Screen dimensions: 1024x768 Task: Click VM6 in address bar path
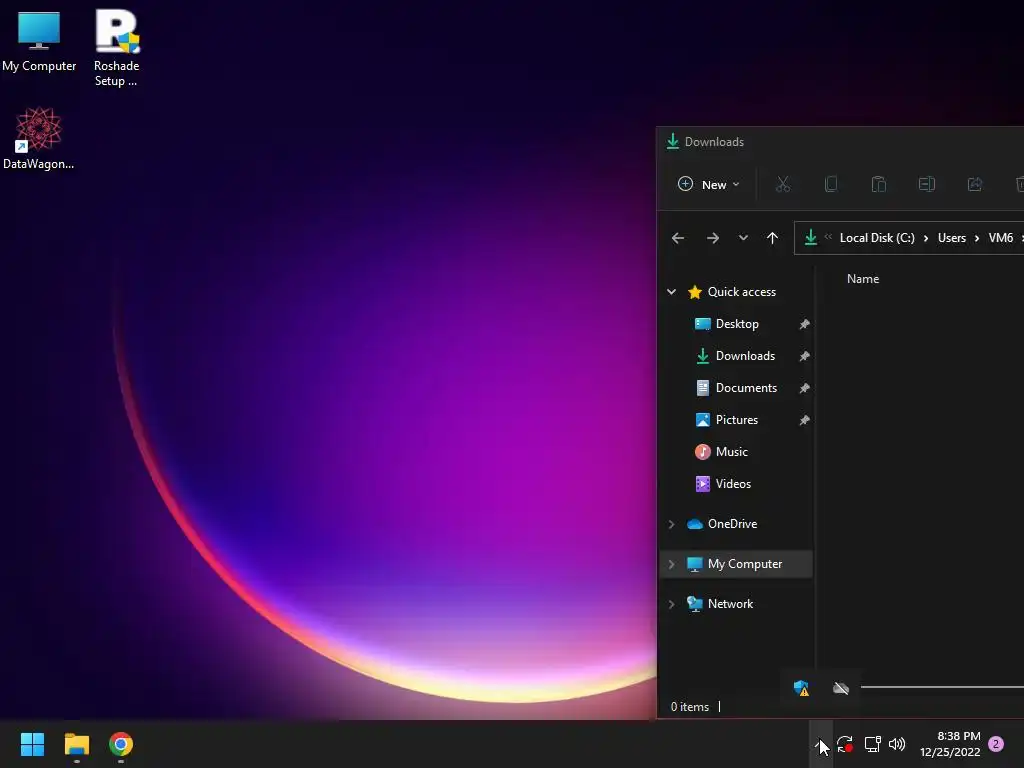click(1000, 238)
